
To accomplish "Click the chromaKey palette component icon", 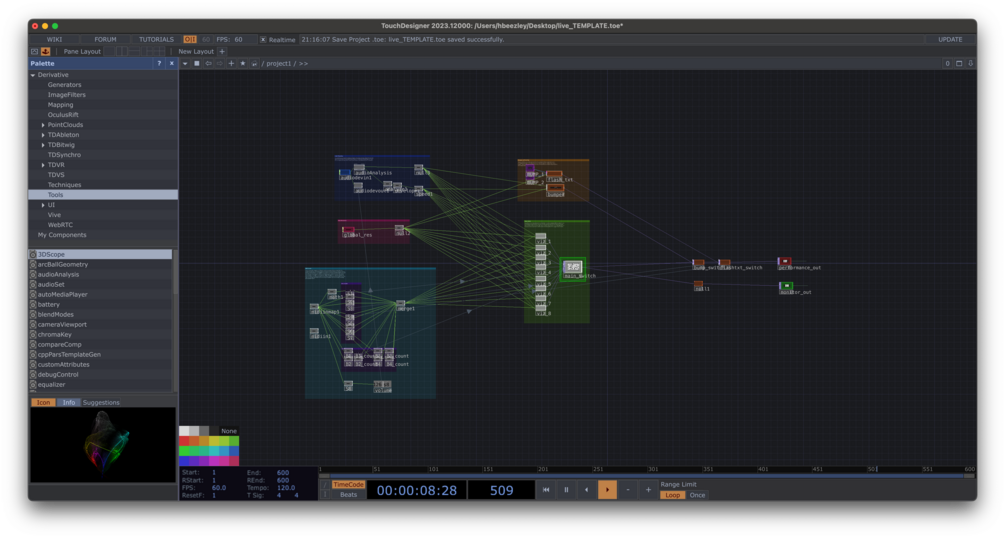I will pos(33,335).
